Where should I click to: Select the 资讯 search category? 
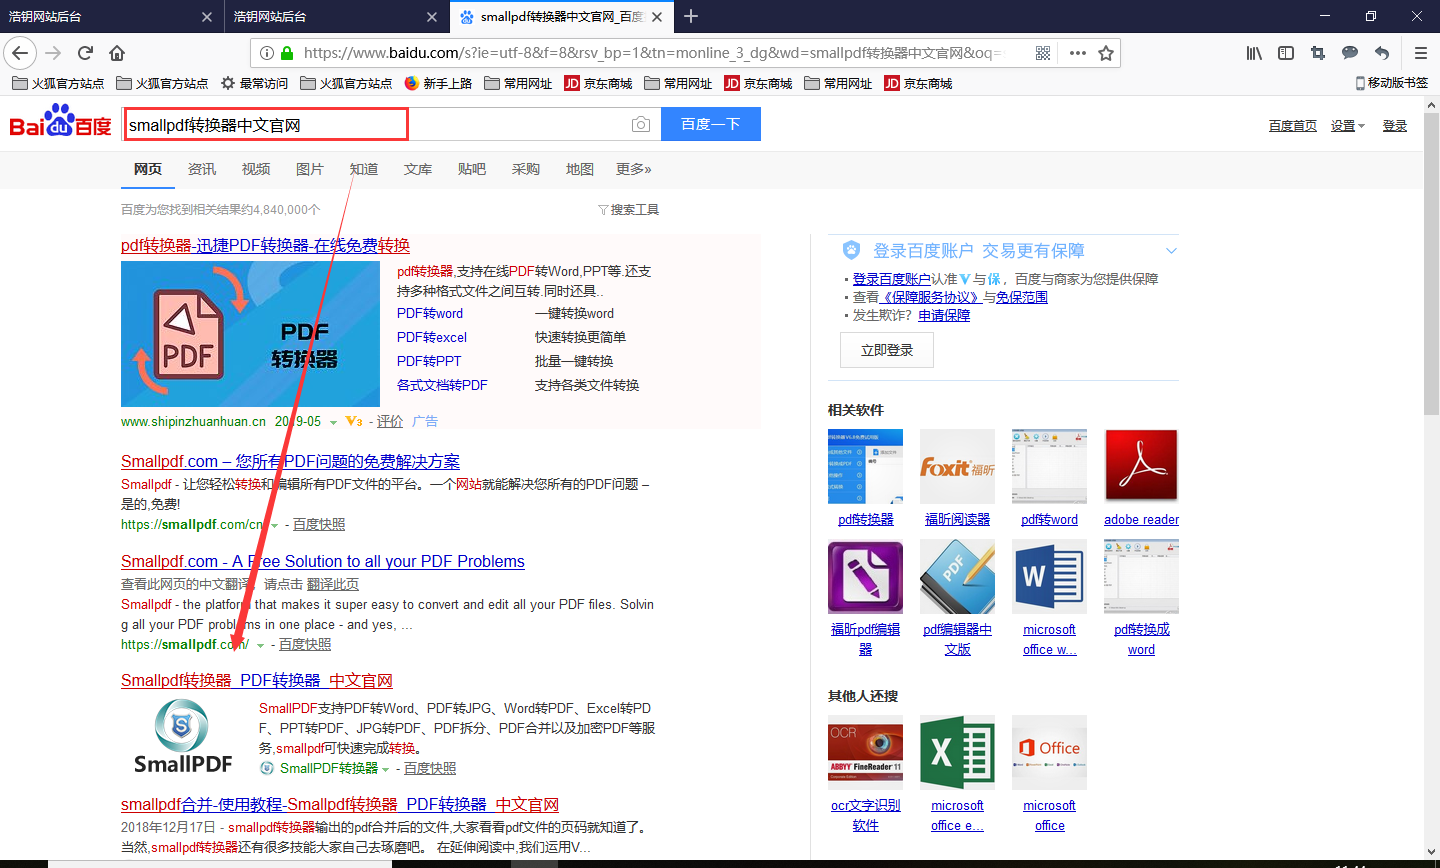[x=202, y=169]
